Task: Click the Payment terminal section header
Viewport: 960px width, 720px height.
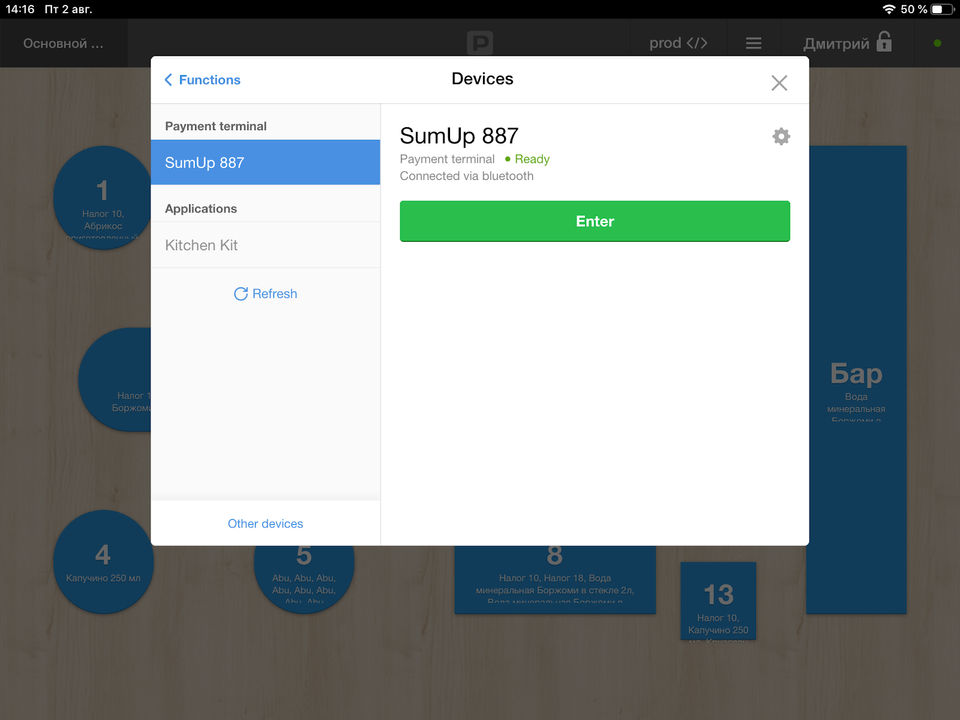Action: coord(216,126)
